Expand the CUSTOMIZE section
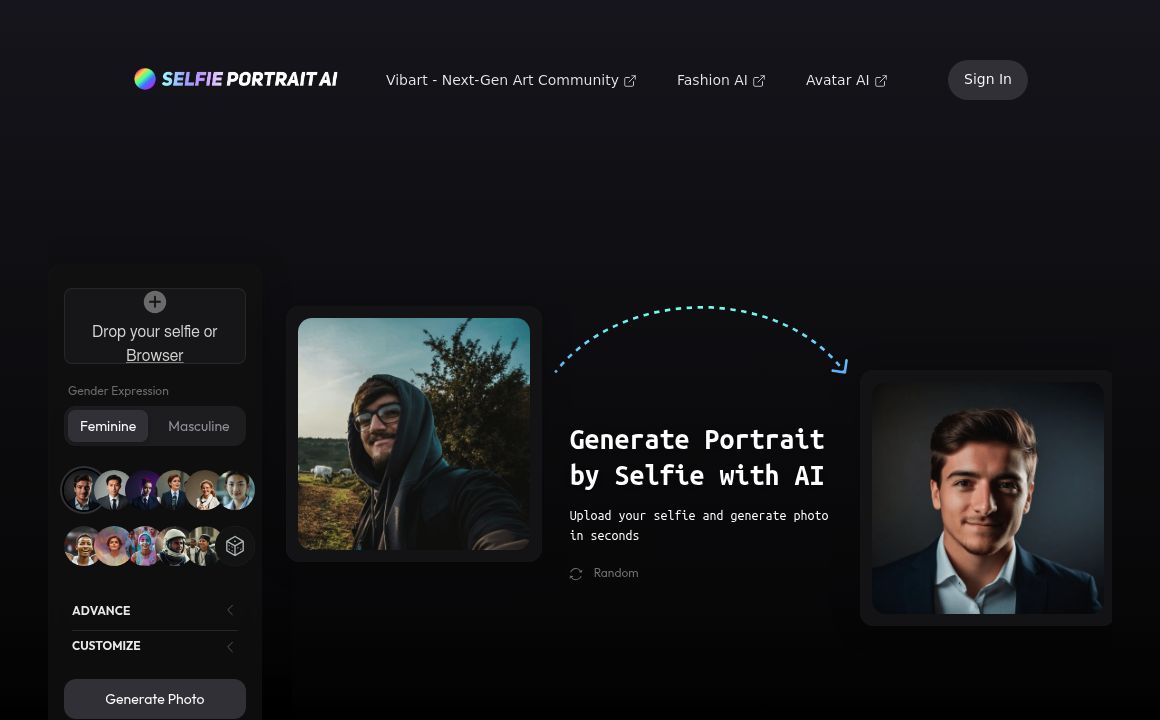The height and width of the screenshot is (720, 1160). tap(106, 646)
